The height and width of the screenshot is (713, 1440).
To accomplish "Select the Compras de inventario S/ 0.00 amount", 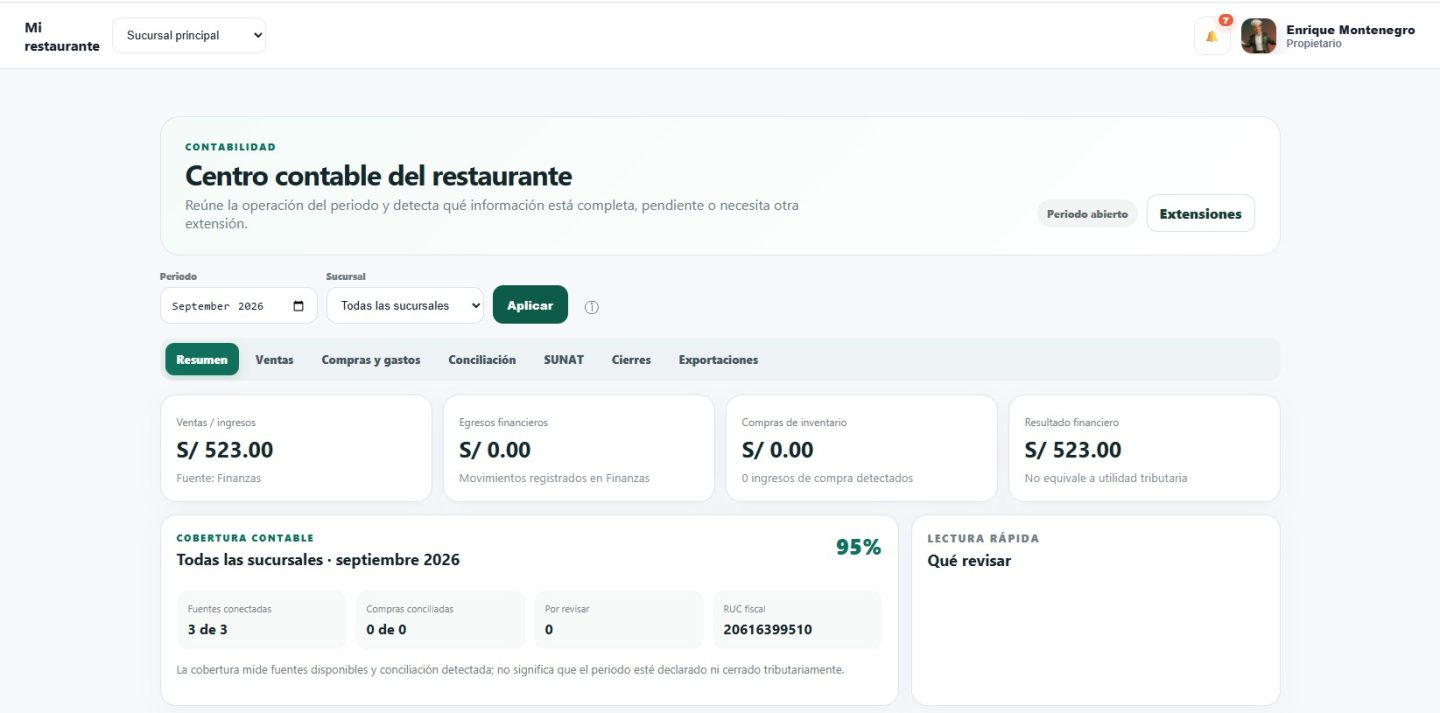I will pos(778,450).
